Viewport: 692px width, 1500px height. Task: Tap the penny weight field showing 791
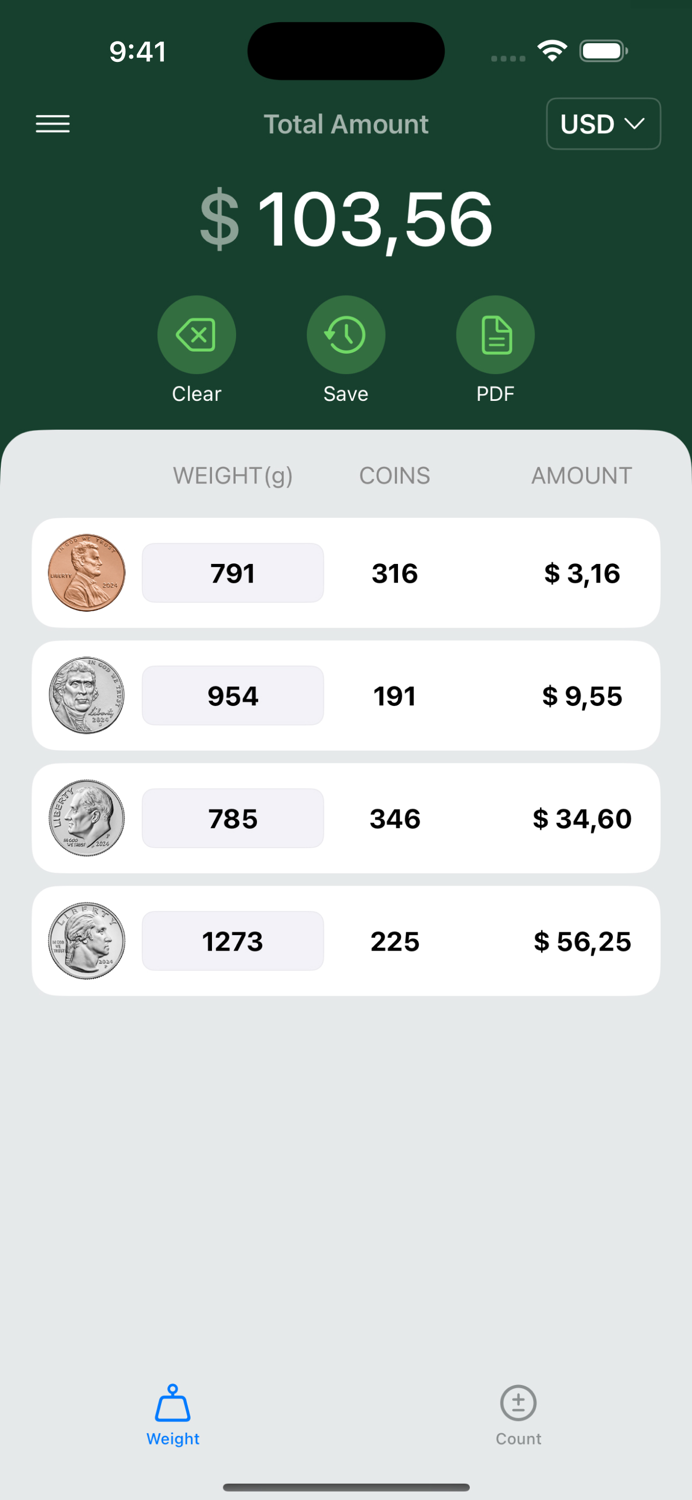232,573
